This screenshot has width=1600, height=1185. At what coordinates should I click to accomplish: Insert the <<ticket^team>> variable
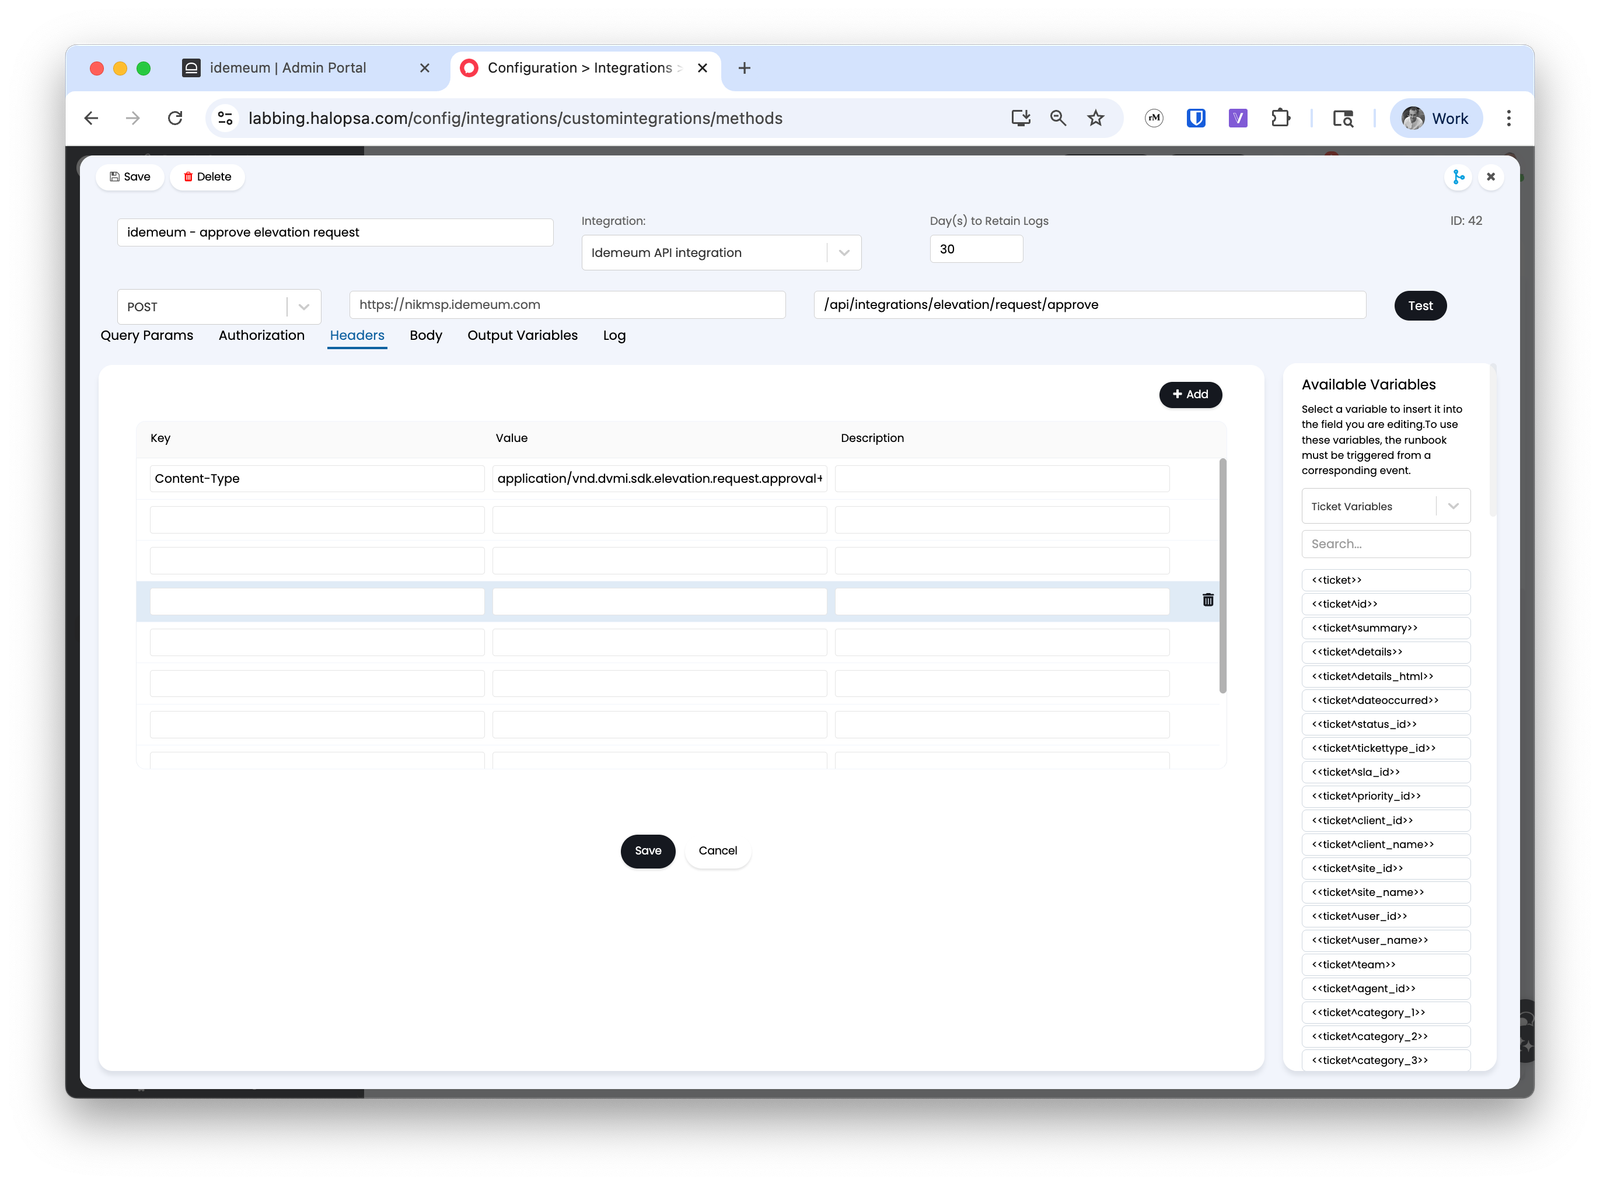pos(1386,965)
